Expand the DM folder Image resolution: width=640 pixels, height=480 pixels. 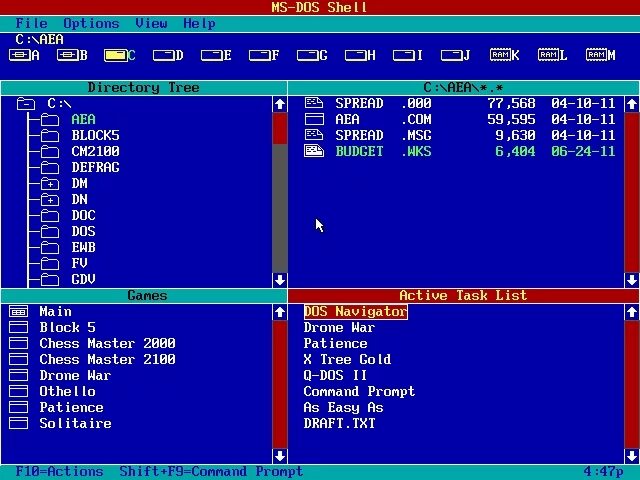click(50, 184)
